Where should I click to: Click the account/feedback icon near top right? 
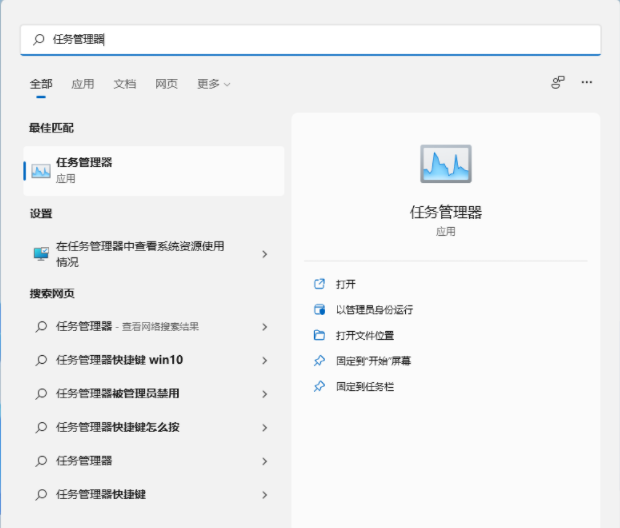coord(558,83)
